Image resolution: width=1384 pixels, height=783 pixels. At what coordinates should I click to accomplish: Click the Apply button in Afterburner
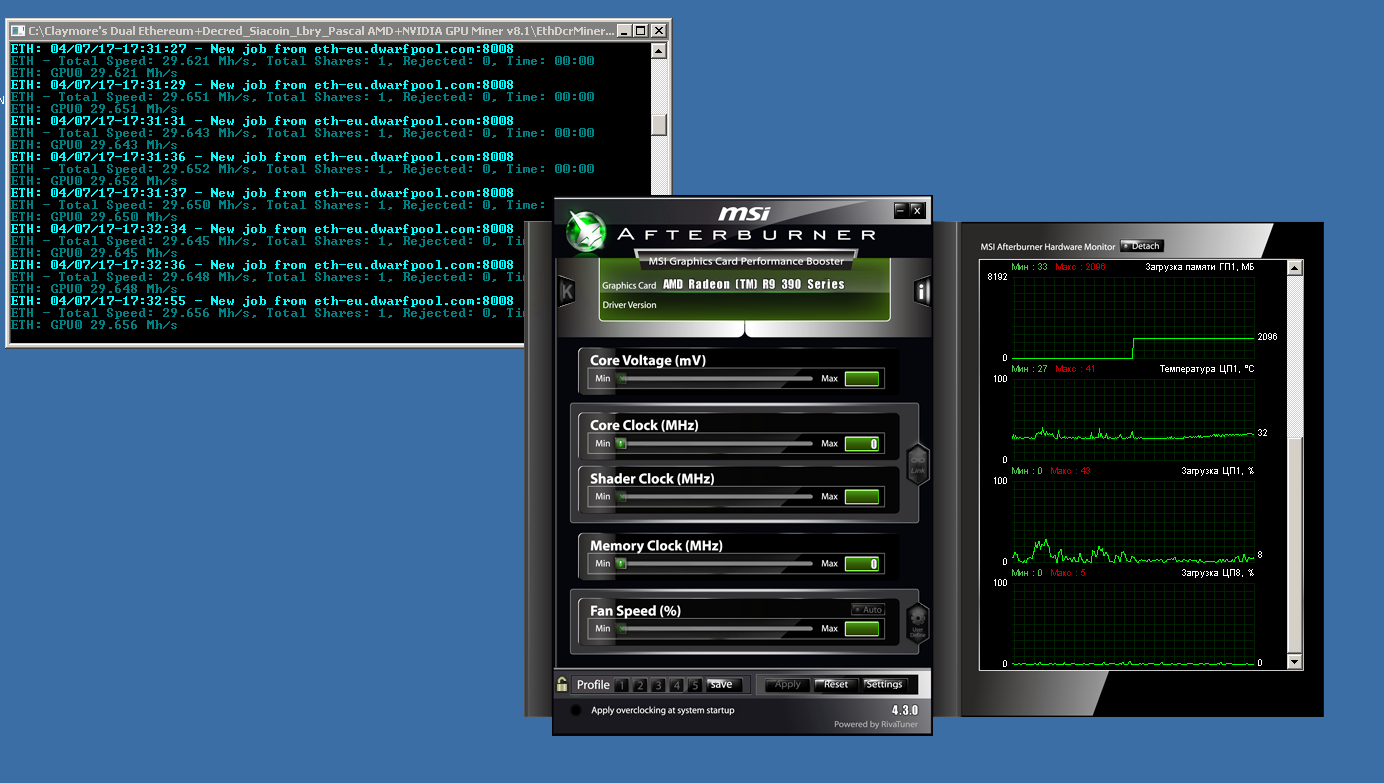click(x=788, y=685)
